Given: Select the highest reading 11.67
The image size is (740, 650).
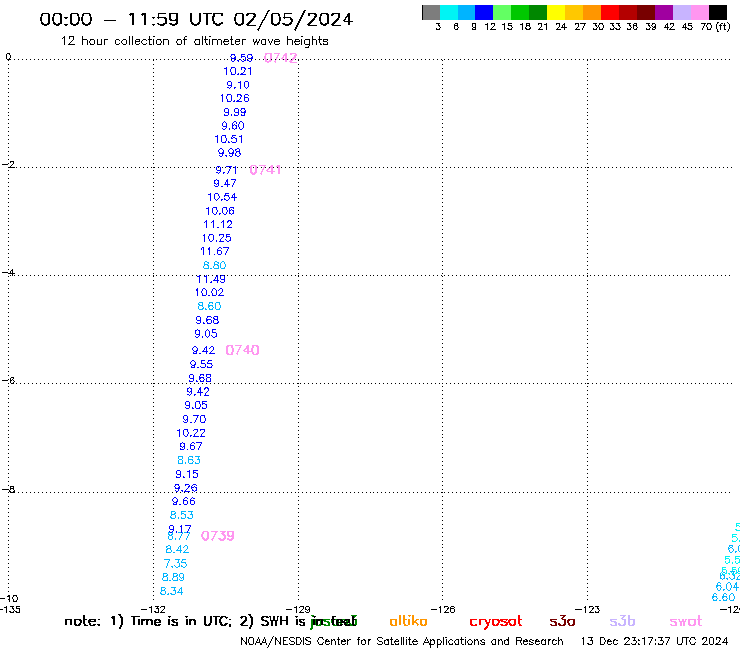Looking at the screenshot, I should (215, 251).
